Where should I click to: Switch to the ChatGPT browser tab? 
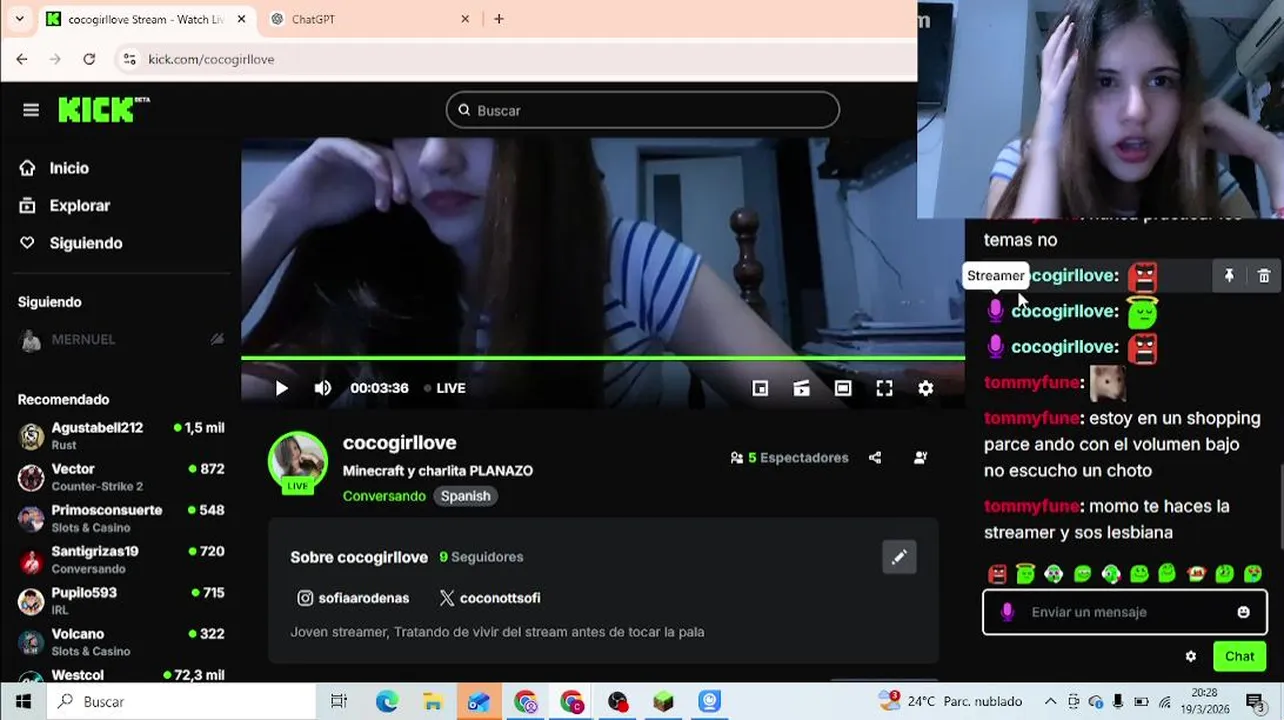click(369, 19)
